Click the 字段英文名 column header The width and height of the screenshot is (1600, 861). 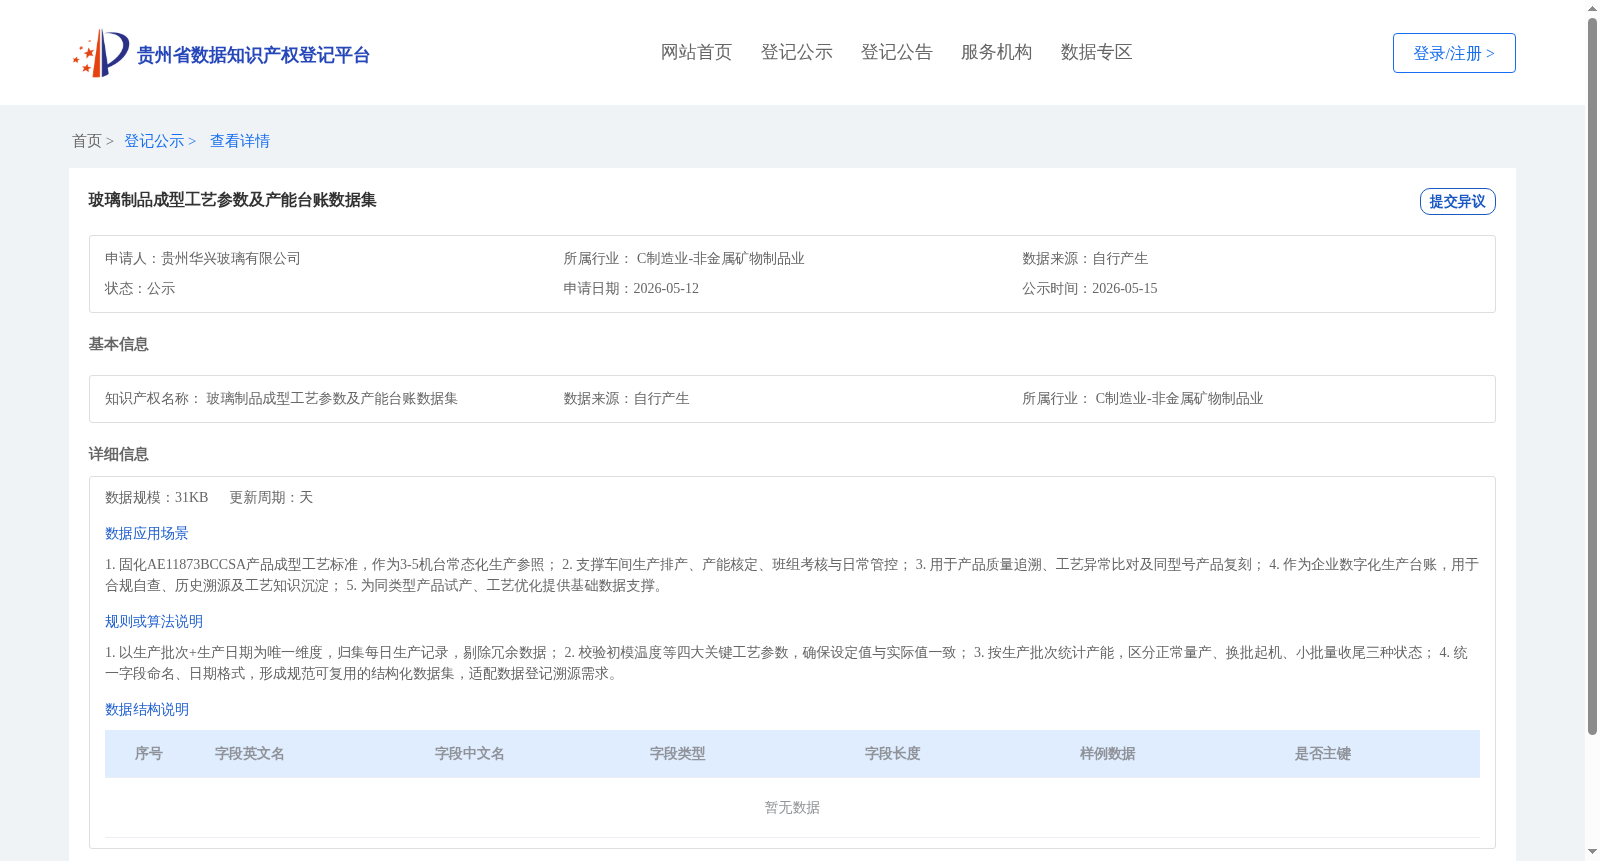(x=250, y=754)
